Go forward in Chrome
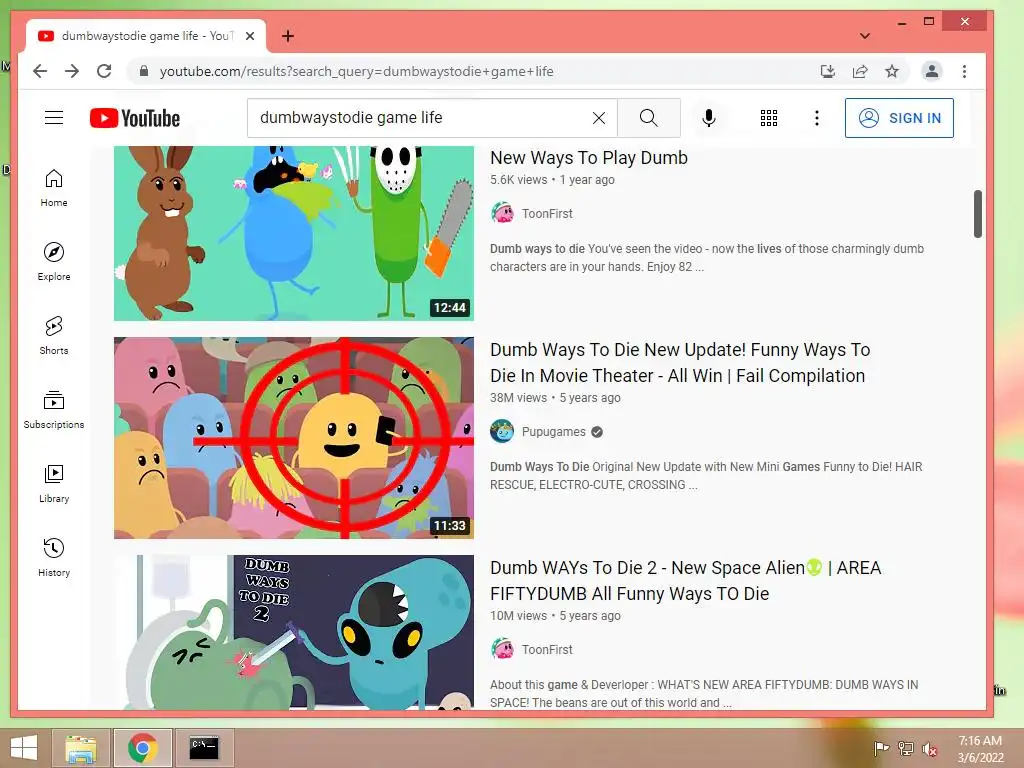 click(x=72, y=71)
